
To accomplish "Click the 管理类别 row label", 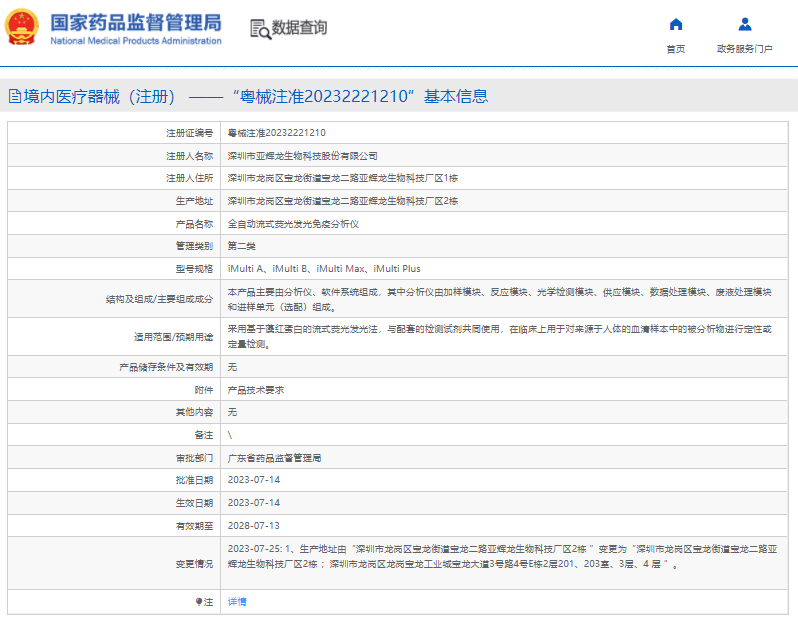I will [x=194, y=246].
